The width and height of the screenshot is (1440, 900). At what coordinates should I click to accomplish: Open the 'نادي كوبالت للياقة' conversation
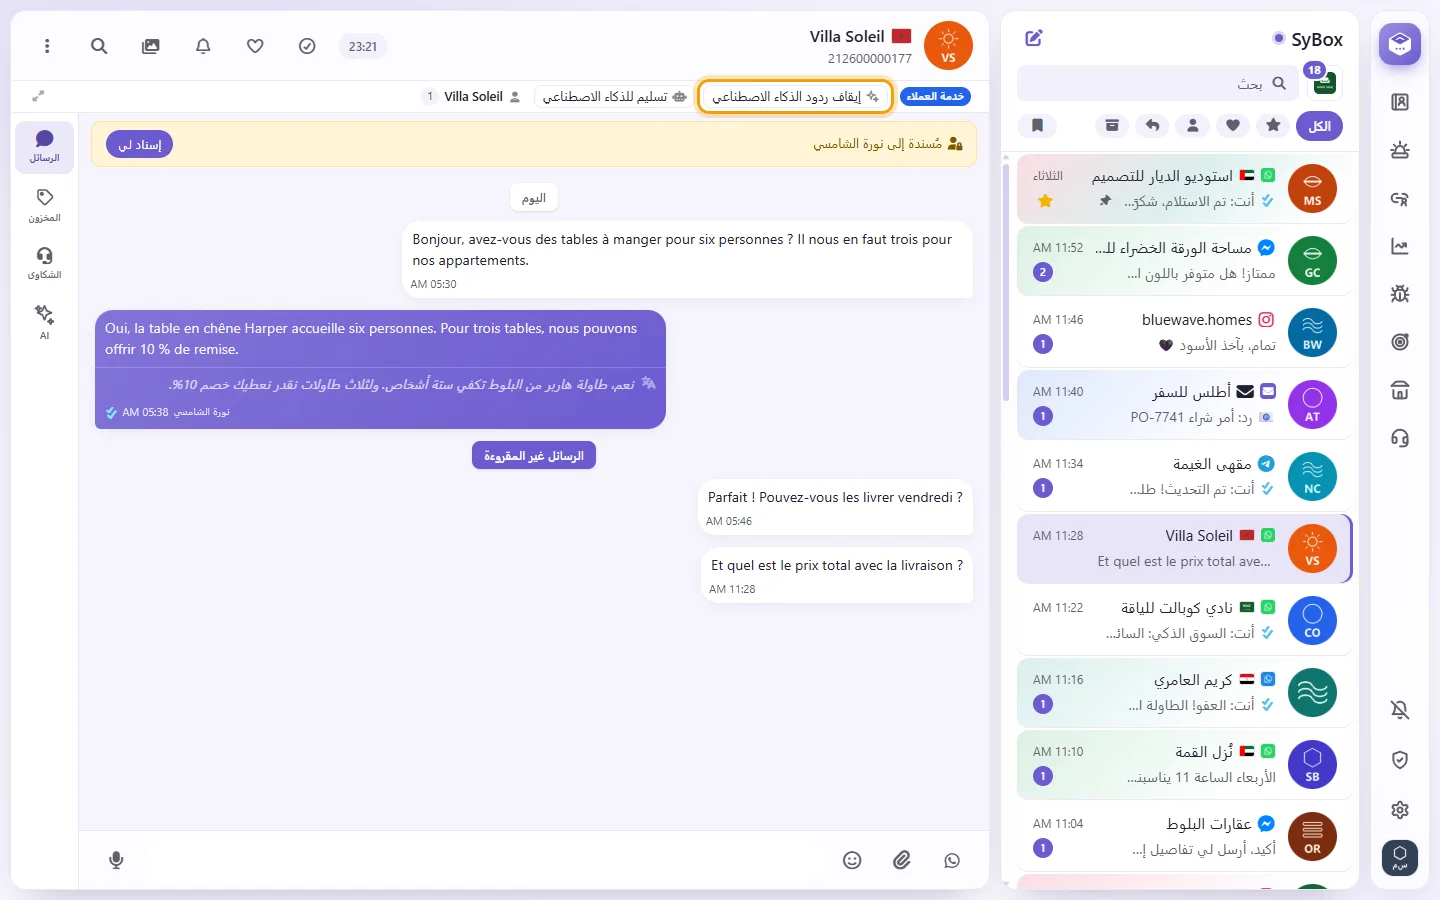click(x=1184, y=620)
